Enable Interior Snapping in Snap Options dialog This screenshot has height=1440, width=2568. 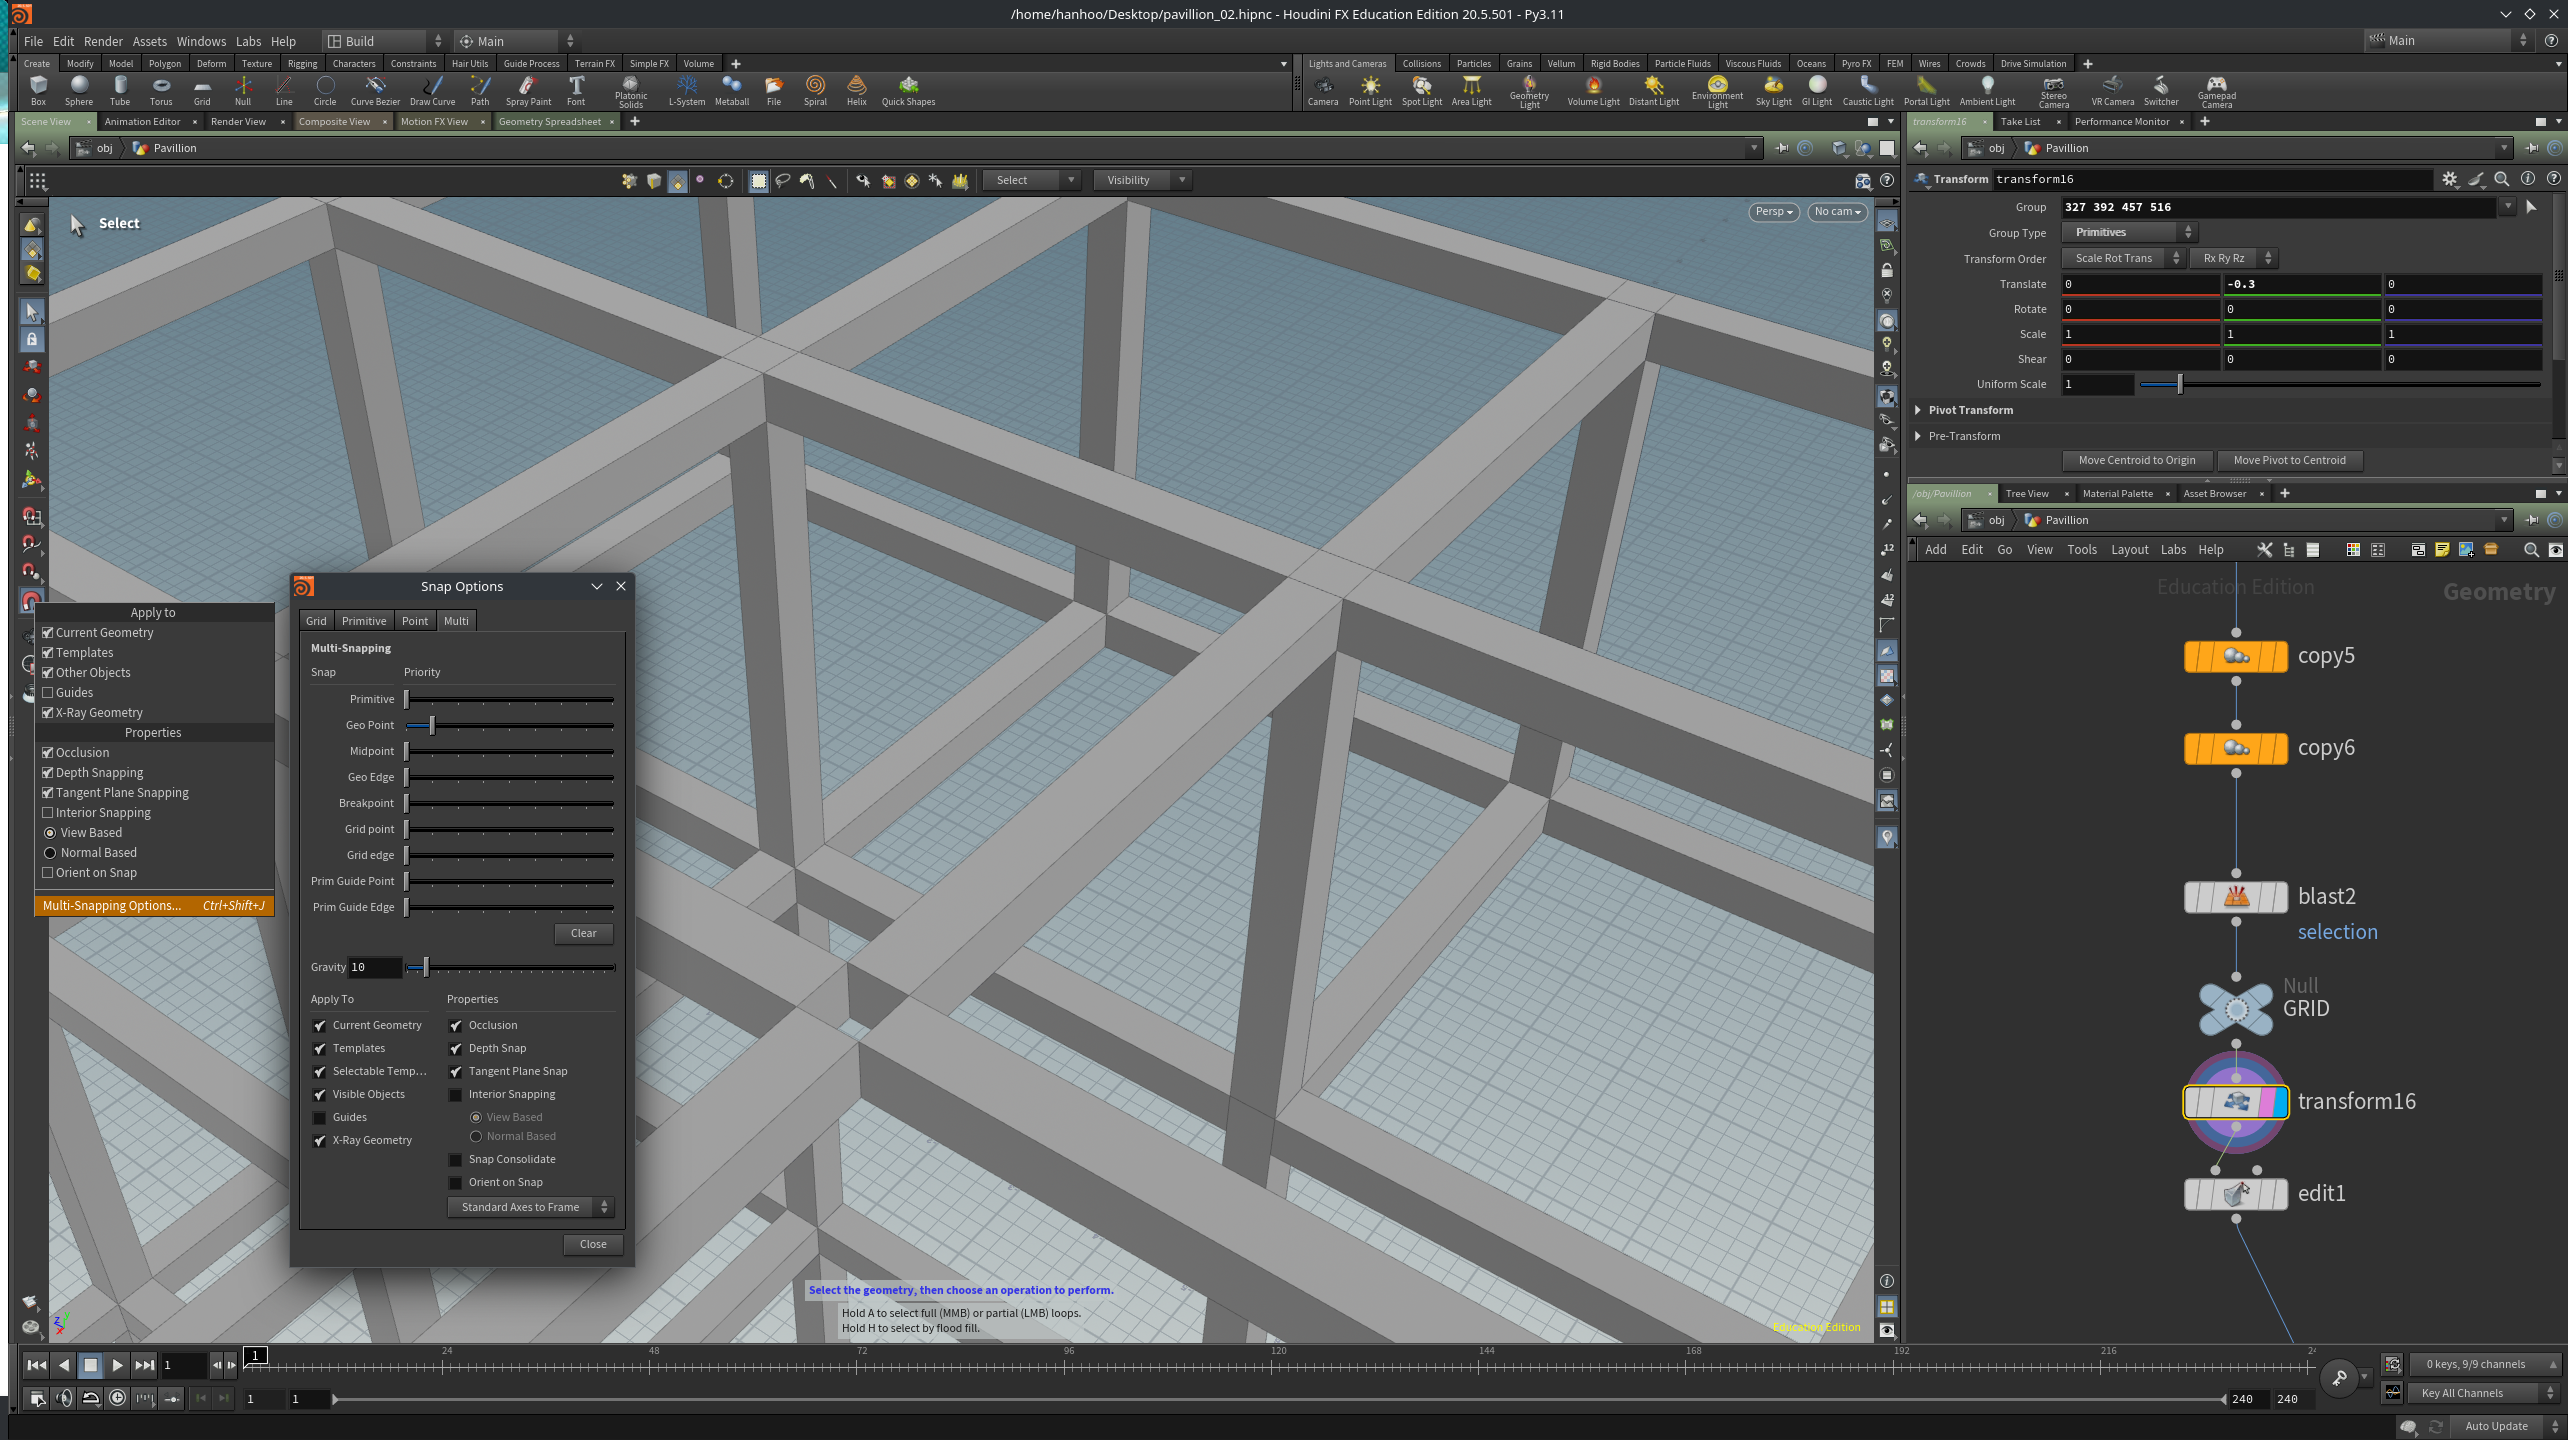point(455,1095)
